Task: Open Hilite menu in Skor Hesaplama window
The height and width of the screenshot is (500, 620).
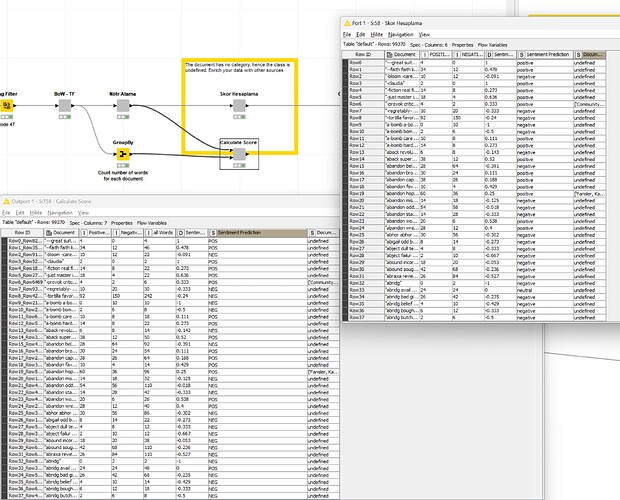Action: point(376,35)
